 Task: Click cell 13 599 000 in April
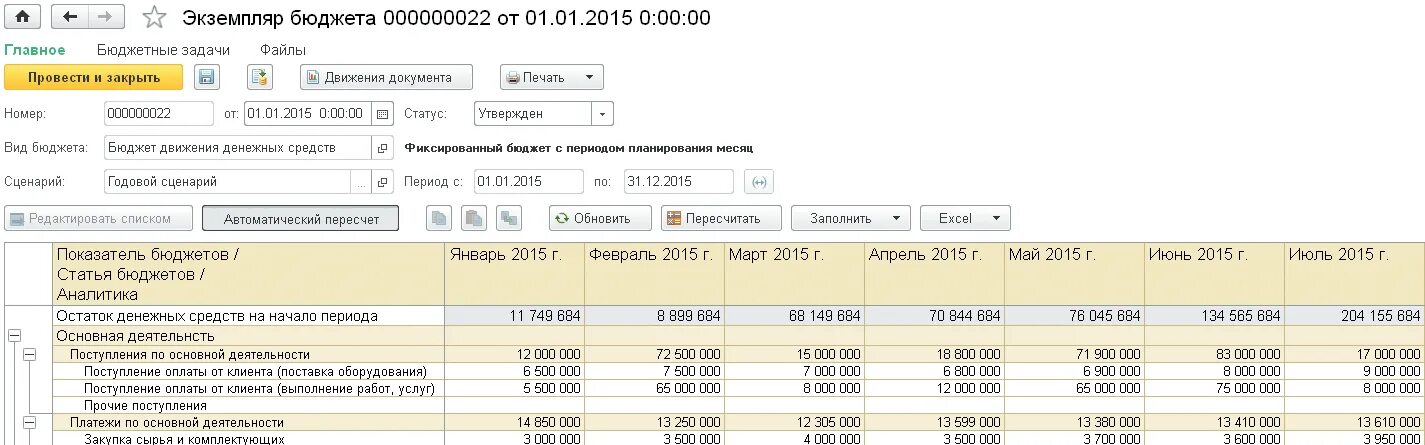[x=934, y=422]
